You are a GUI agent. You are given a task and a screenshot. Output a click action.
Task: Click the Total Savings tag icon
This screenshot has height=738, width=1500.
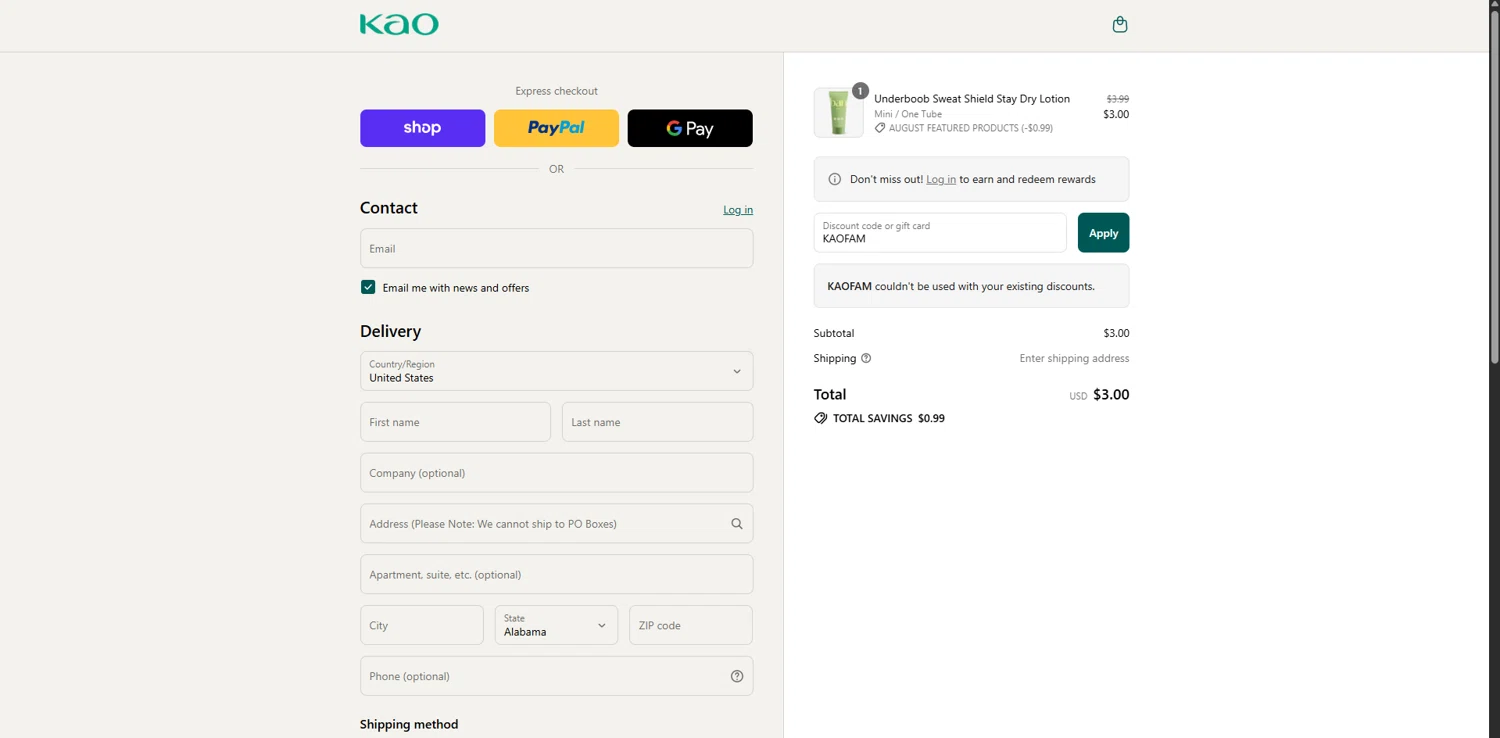(x=821, y=418)
